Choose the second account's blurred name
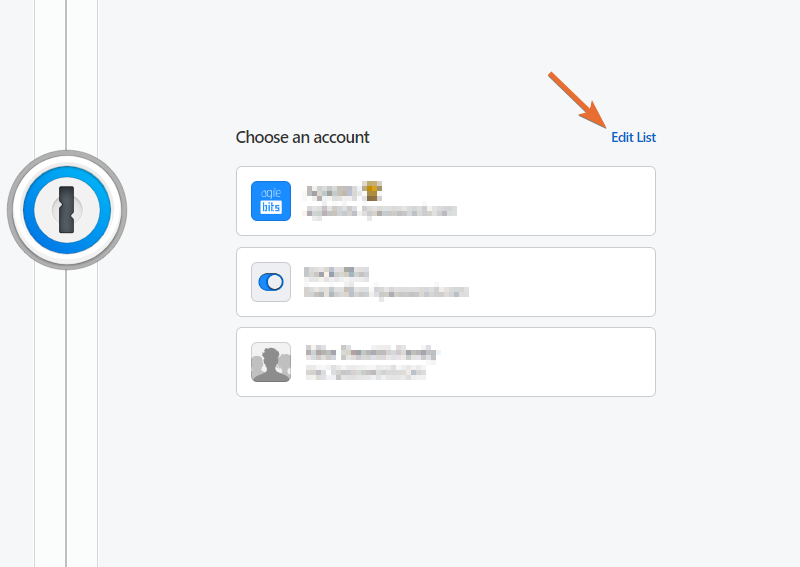The height and width of the screenshot is (567, 800). point(338,272)
